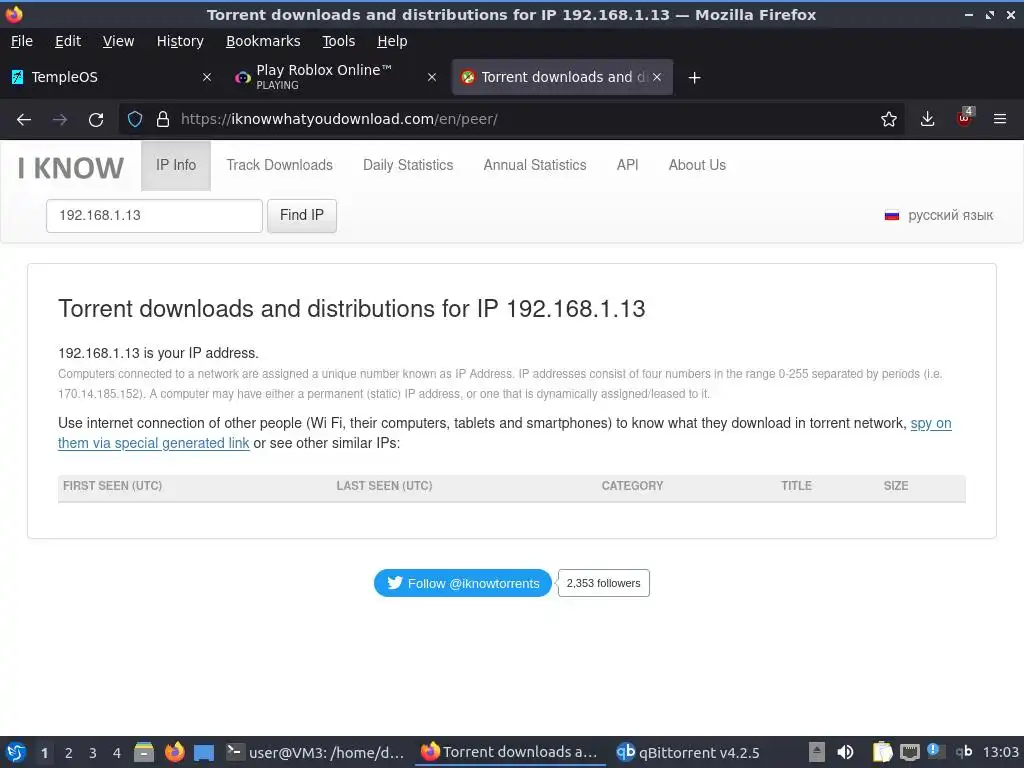
Task: Click the show desktop taskbar icon
Action: tap(204, 753)
